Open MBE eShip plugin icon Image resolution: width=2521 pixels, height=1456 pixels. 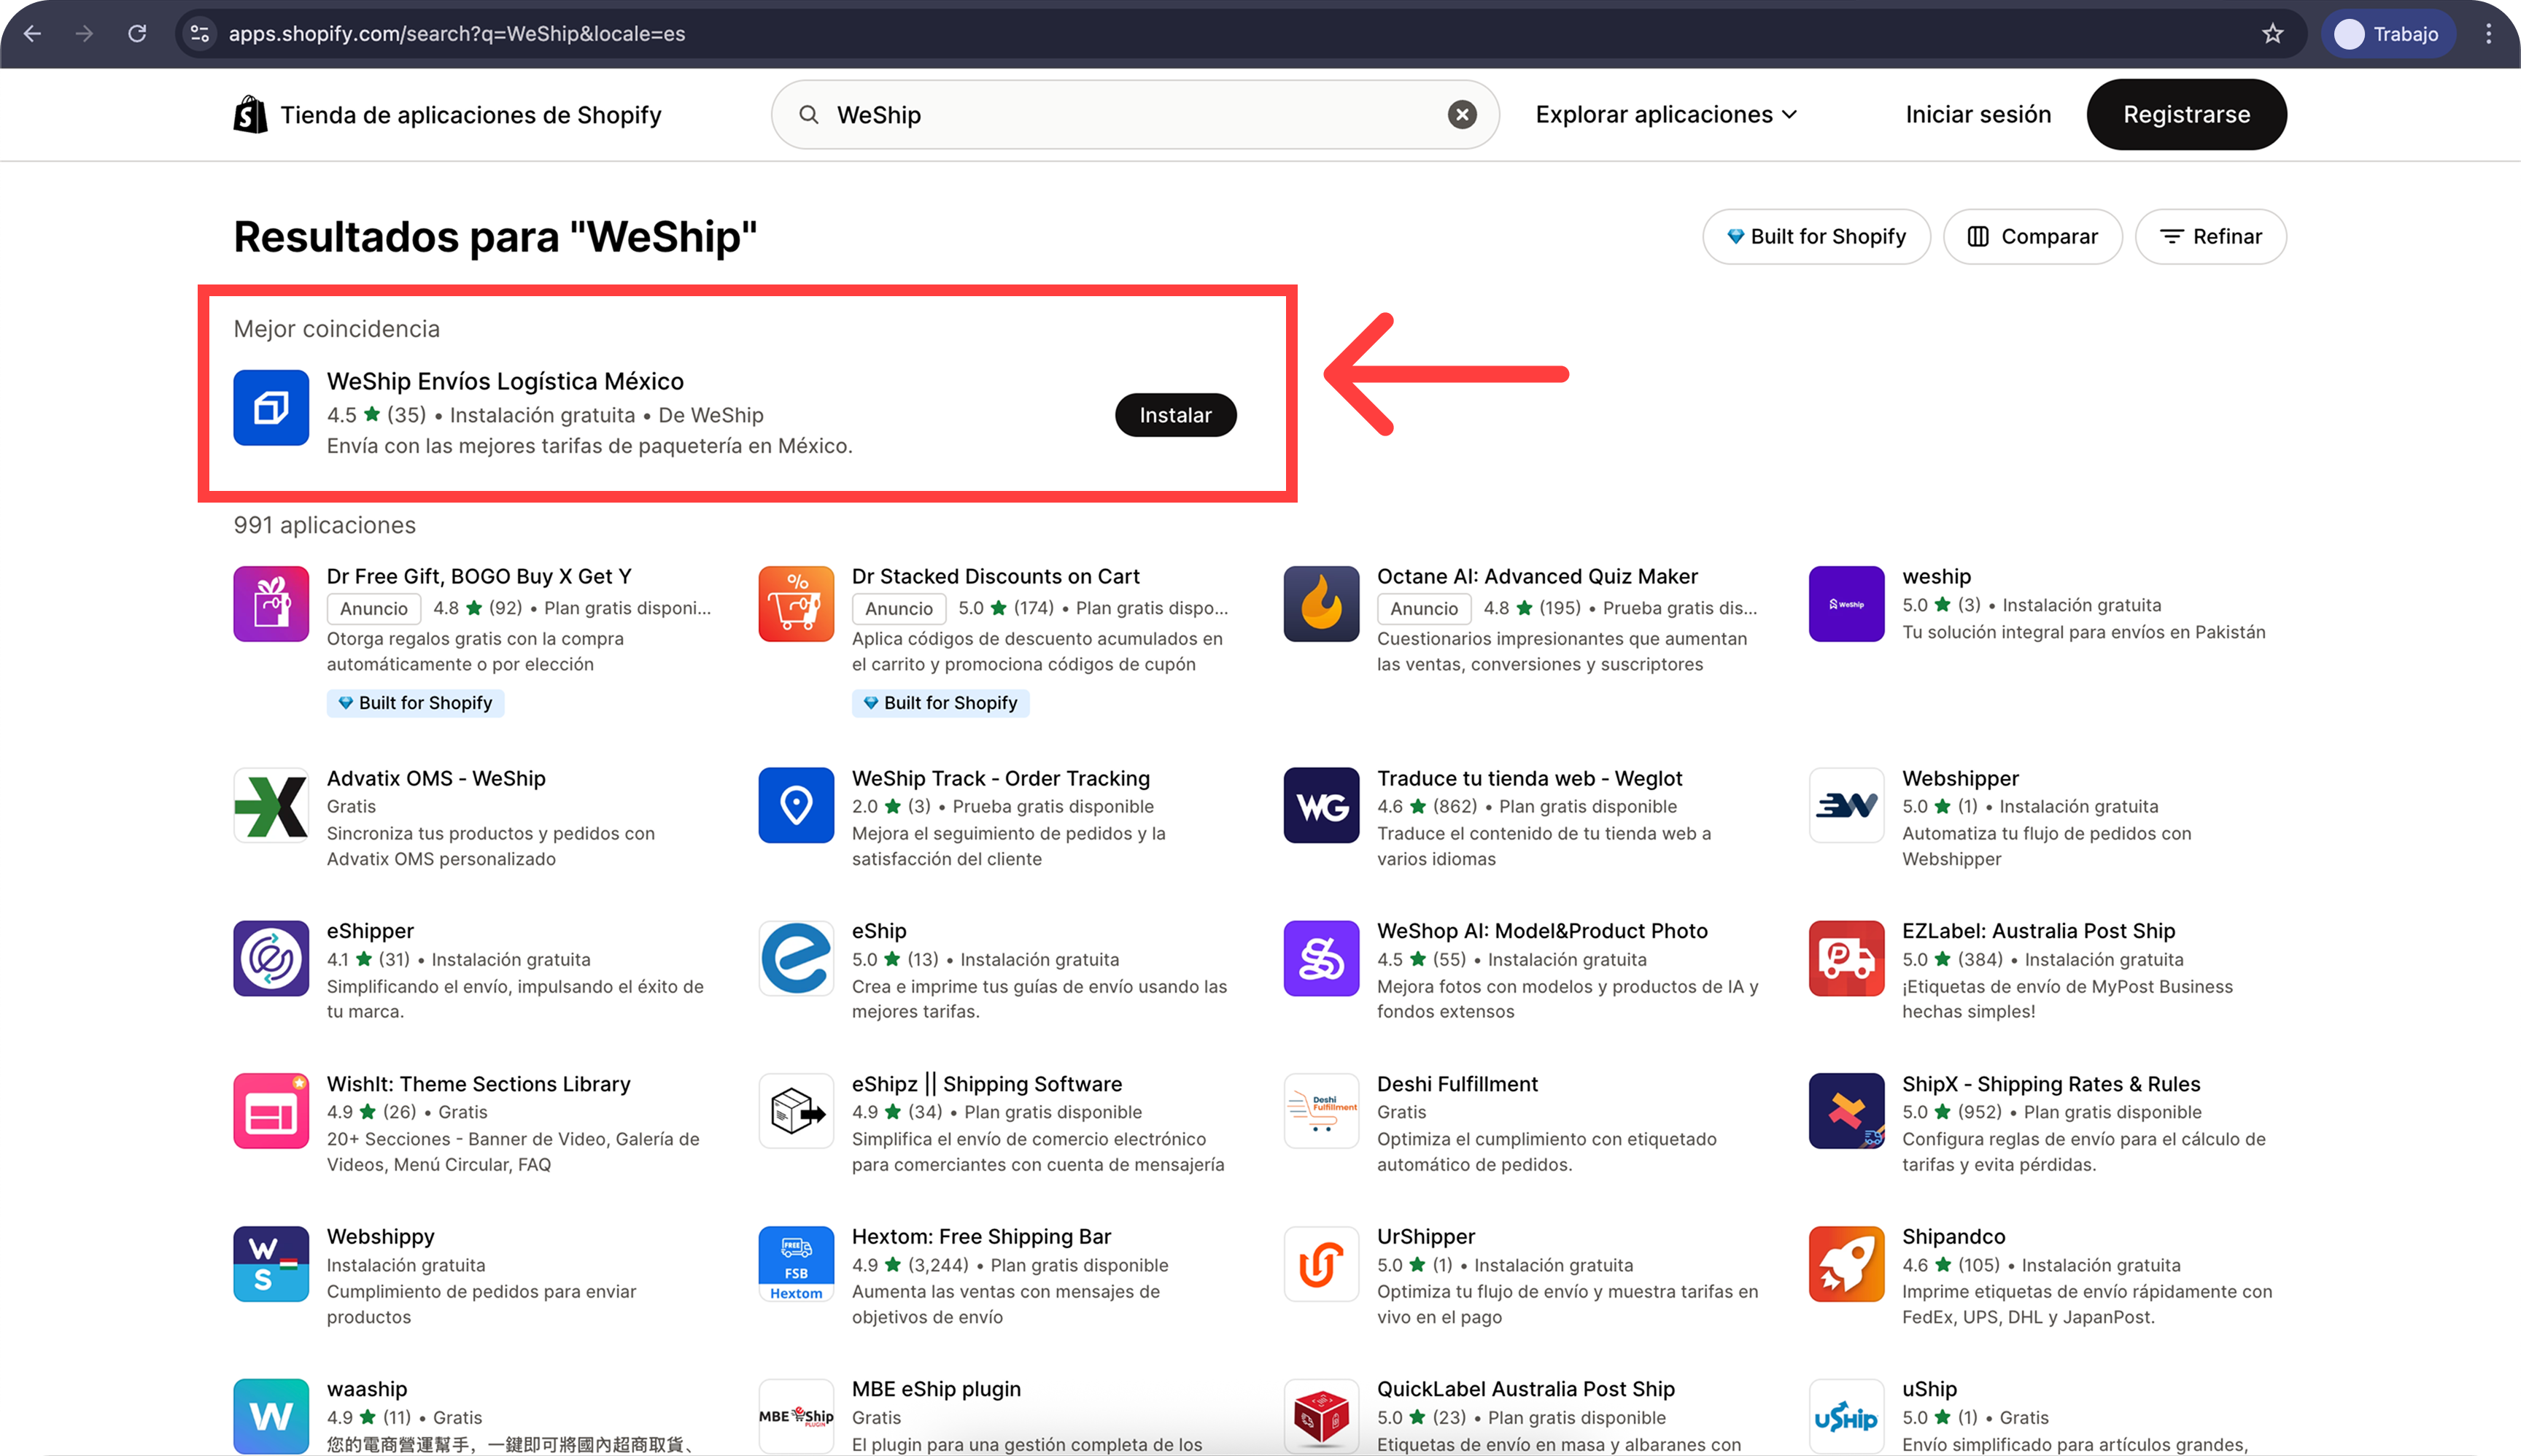pyautogui.click(x=796, y=1416)
